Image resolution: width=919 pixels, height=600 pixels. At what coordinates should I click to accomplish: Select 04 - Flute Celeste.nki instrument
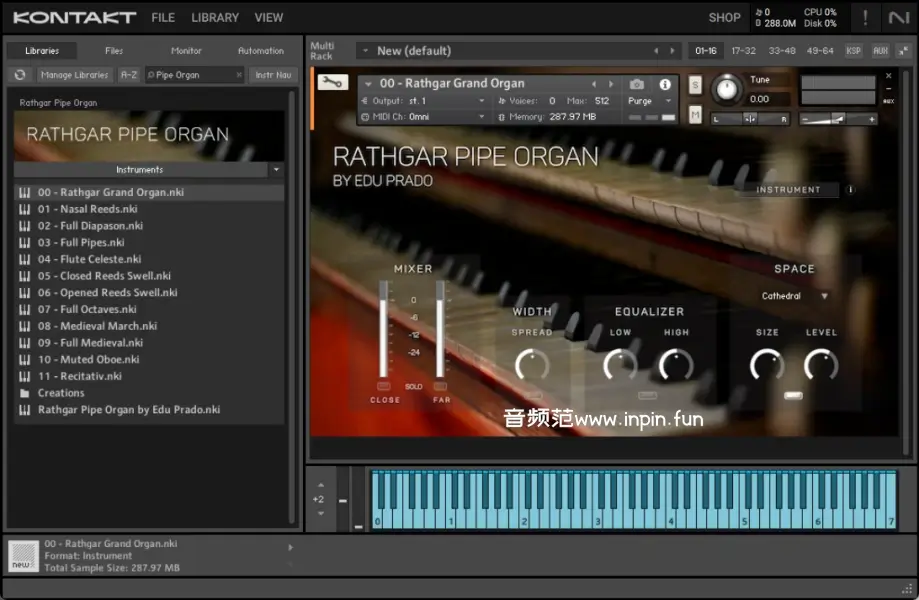coord(90,259)
